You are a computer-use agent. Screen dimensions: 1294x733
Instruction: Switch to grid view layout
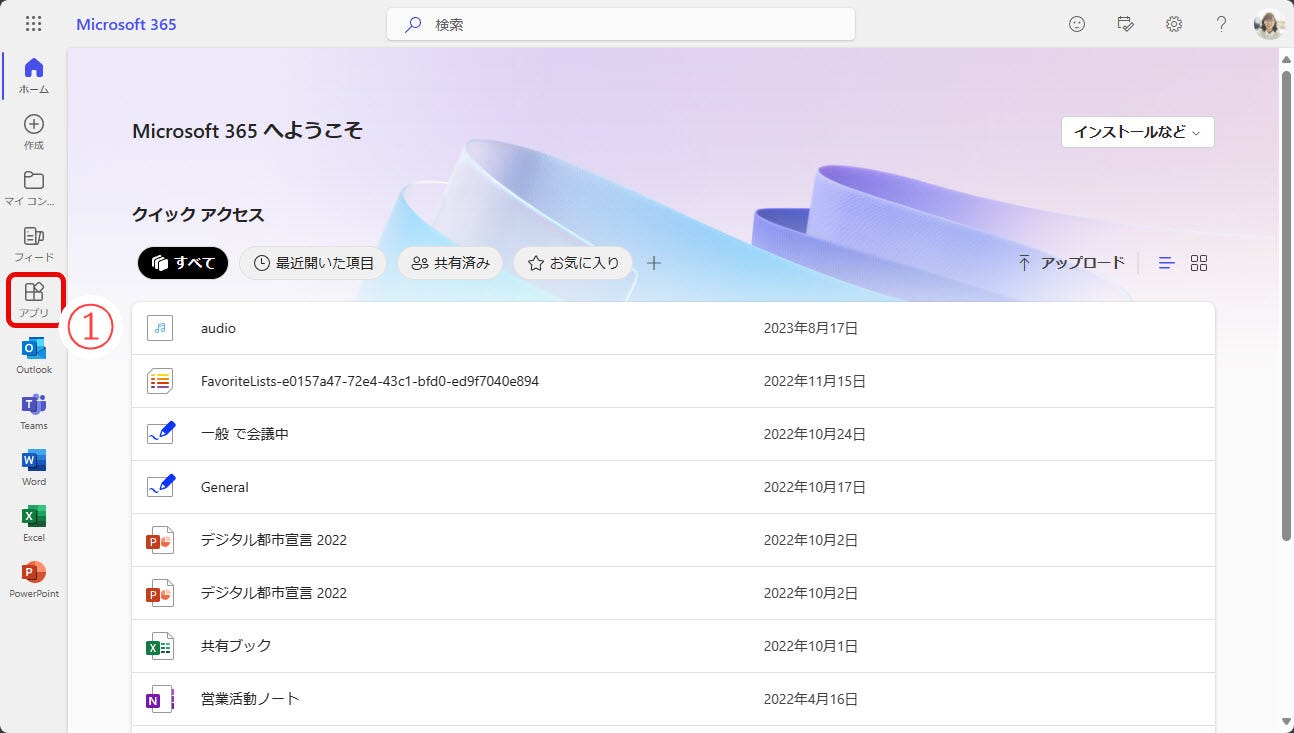point(1199,263)
